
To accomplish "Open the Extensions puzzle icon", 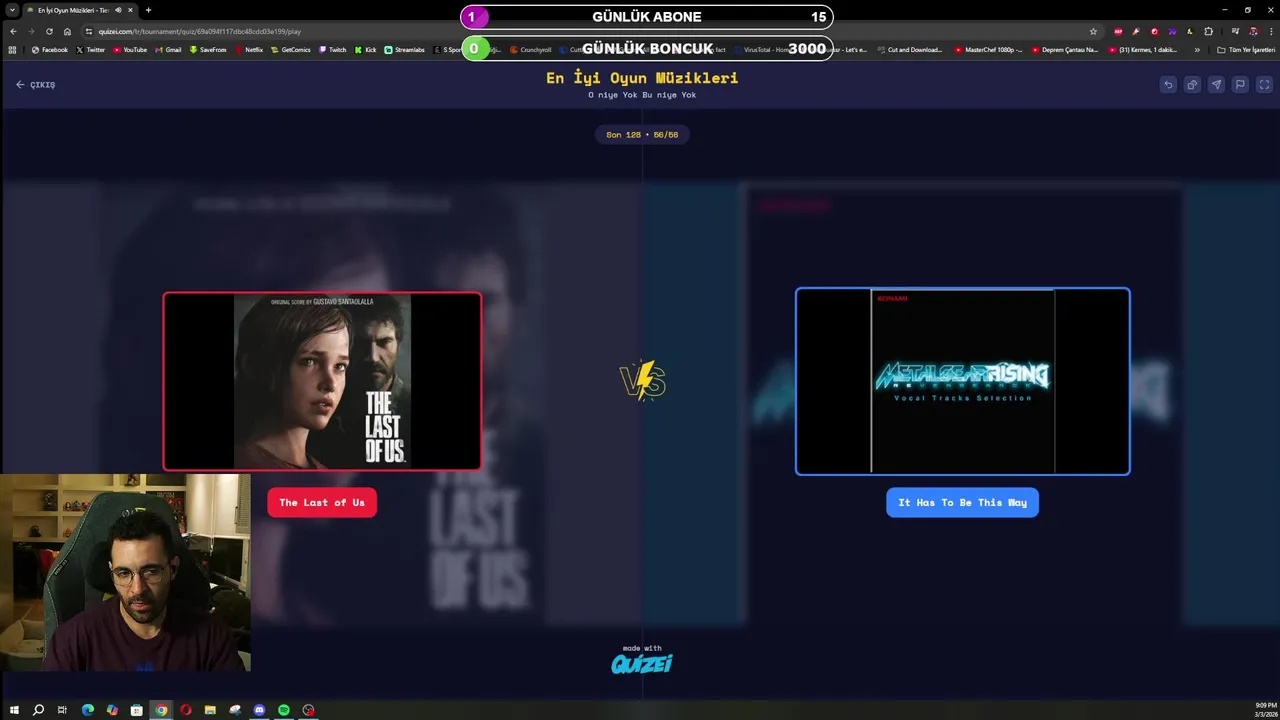I will 1208,31.
